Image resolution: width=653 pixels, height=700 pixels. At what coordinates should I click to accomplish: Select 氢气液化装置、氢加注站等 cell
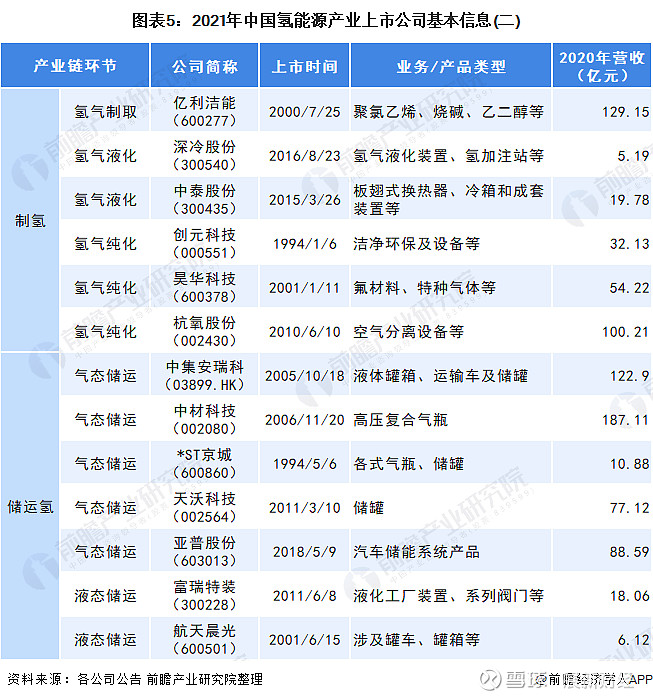click(x=451, y=155)
